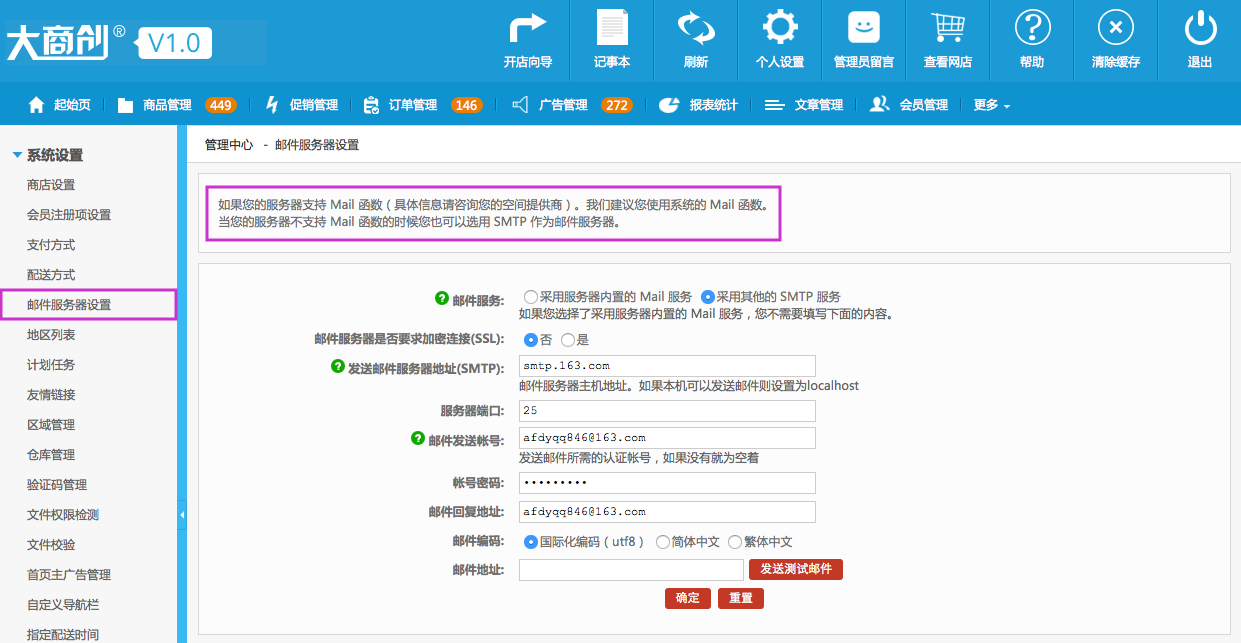Open 计划任务 in the sidebar

pyautogui.click(x=51, y=365)
